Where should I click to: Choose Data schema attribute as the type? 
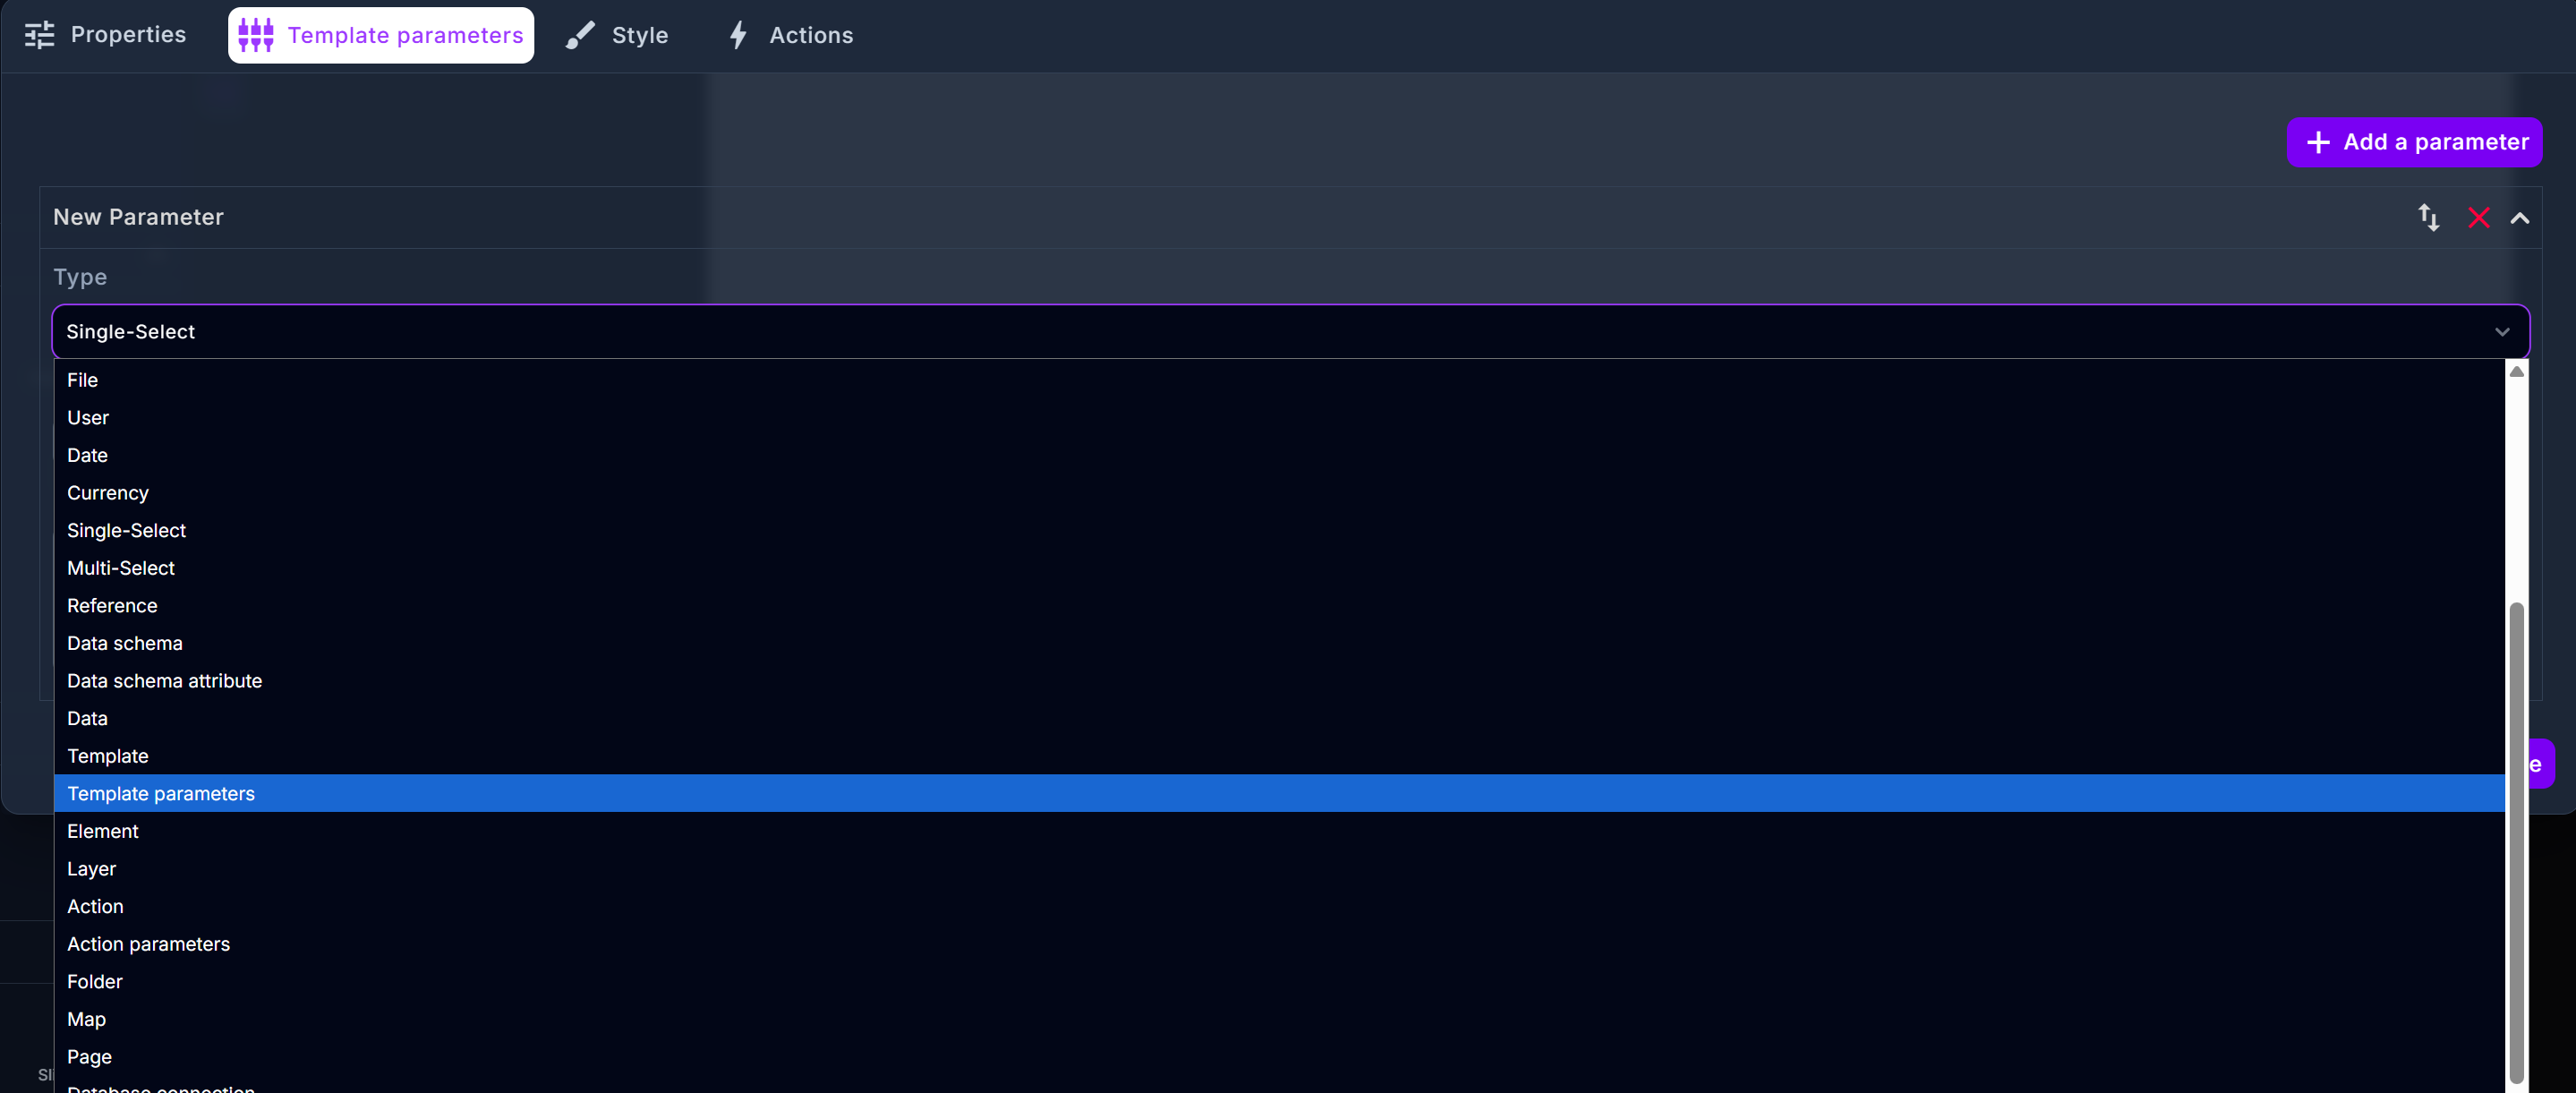pyautogui.click(x=164, y=680)
